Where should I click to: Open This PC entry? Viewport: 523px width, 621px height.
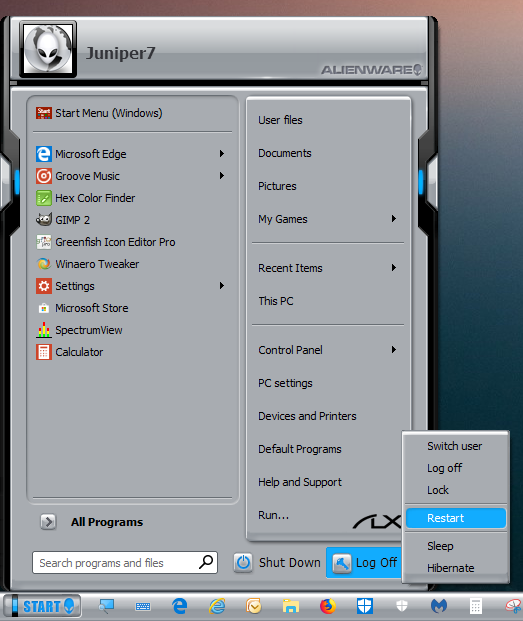(276, 301)
